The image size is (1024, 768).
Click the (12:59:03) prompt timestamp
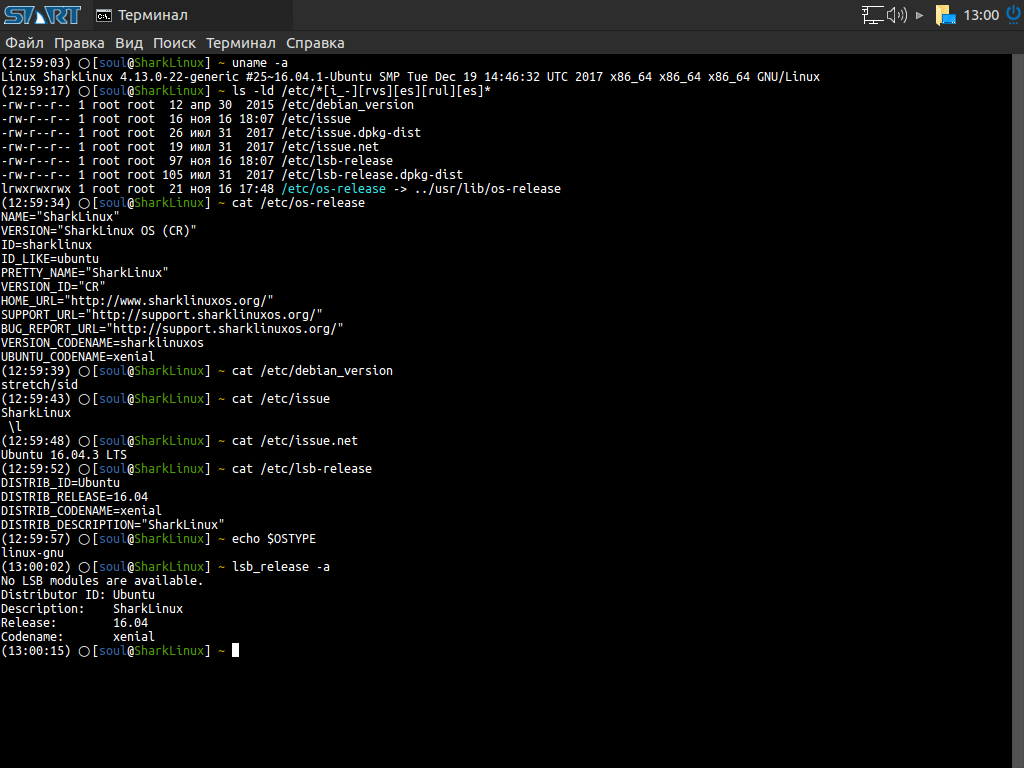(36, 63)
